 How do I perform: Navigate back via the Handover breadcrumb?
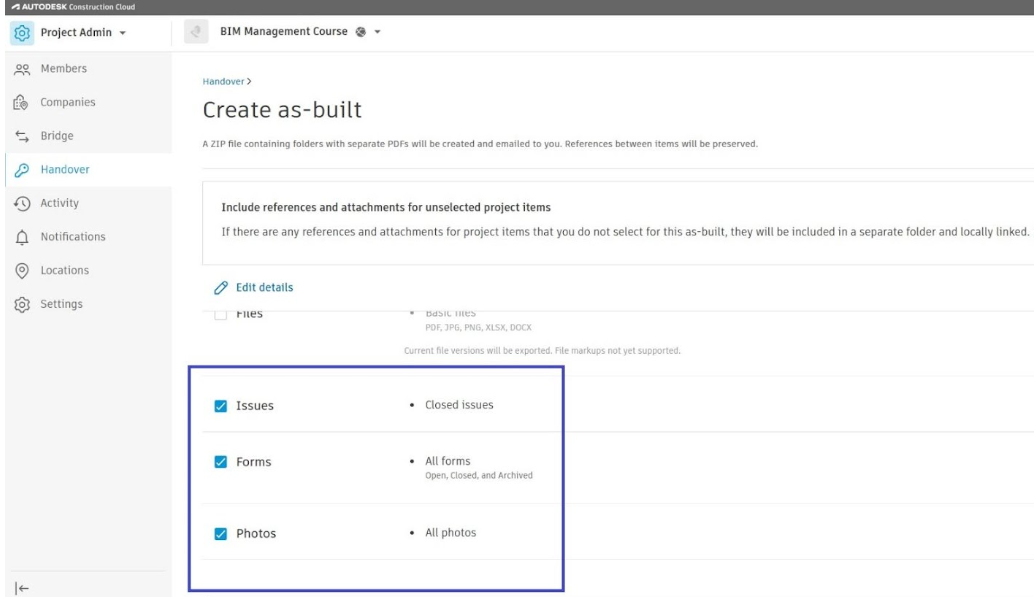pyautogui.click(x=224, y=81)
